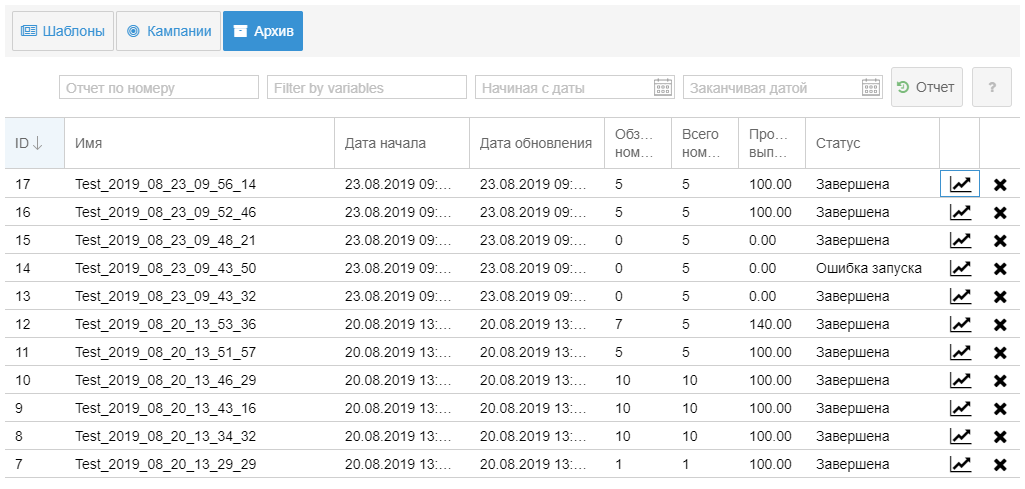Open statistics chart for Test_2019_08_23_09_56_14
Image resolution: width=1025 pixels, height=489 pixels.
pyautogui.click(x=960, y=184)
